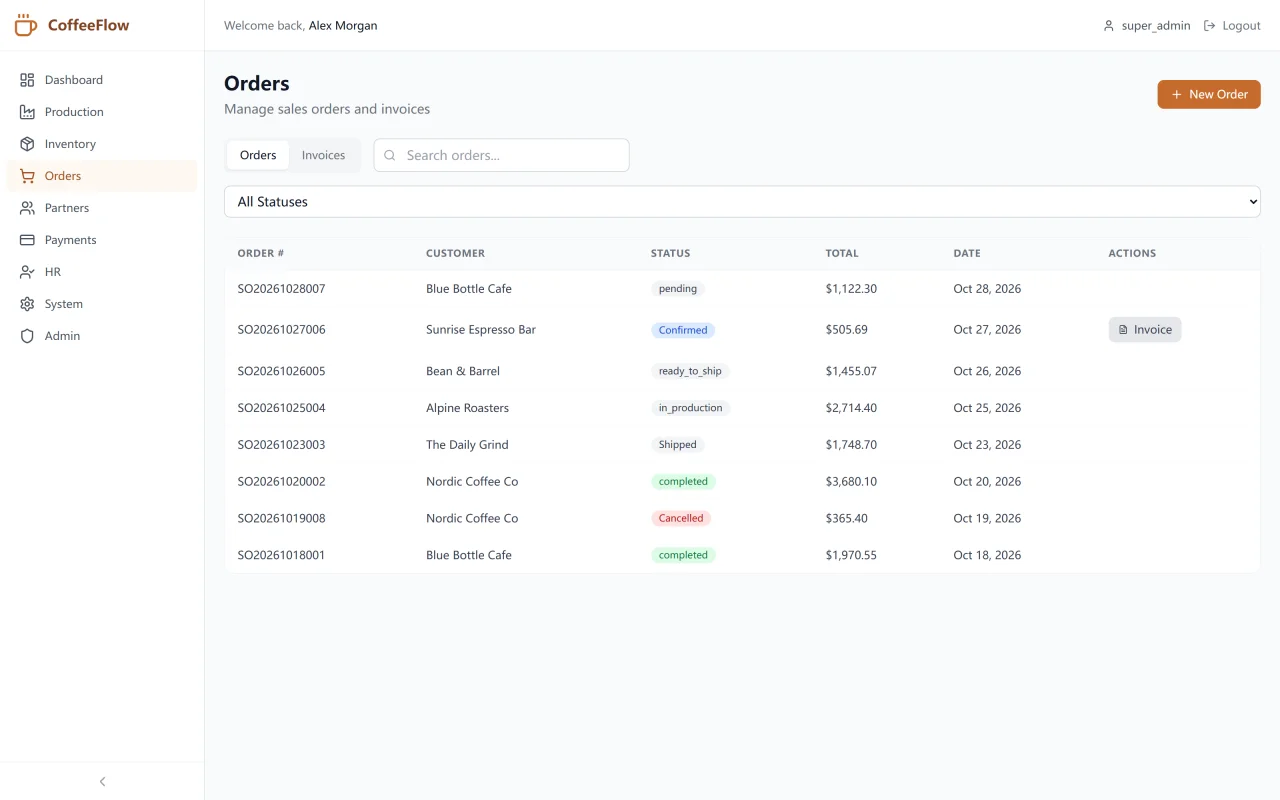
Task: Open the Partners sidebar section
Action: pos(102,208)
